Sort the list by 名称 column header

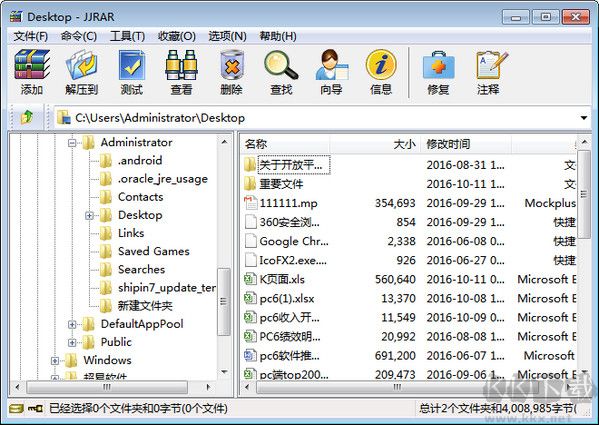(x=285, y=144)
